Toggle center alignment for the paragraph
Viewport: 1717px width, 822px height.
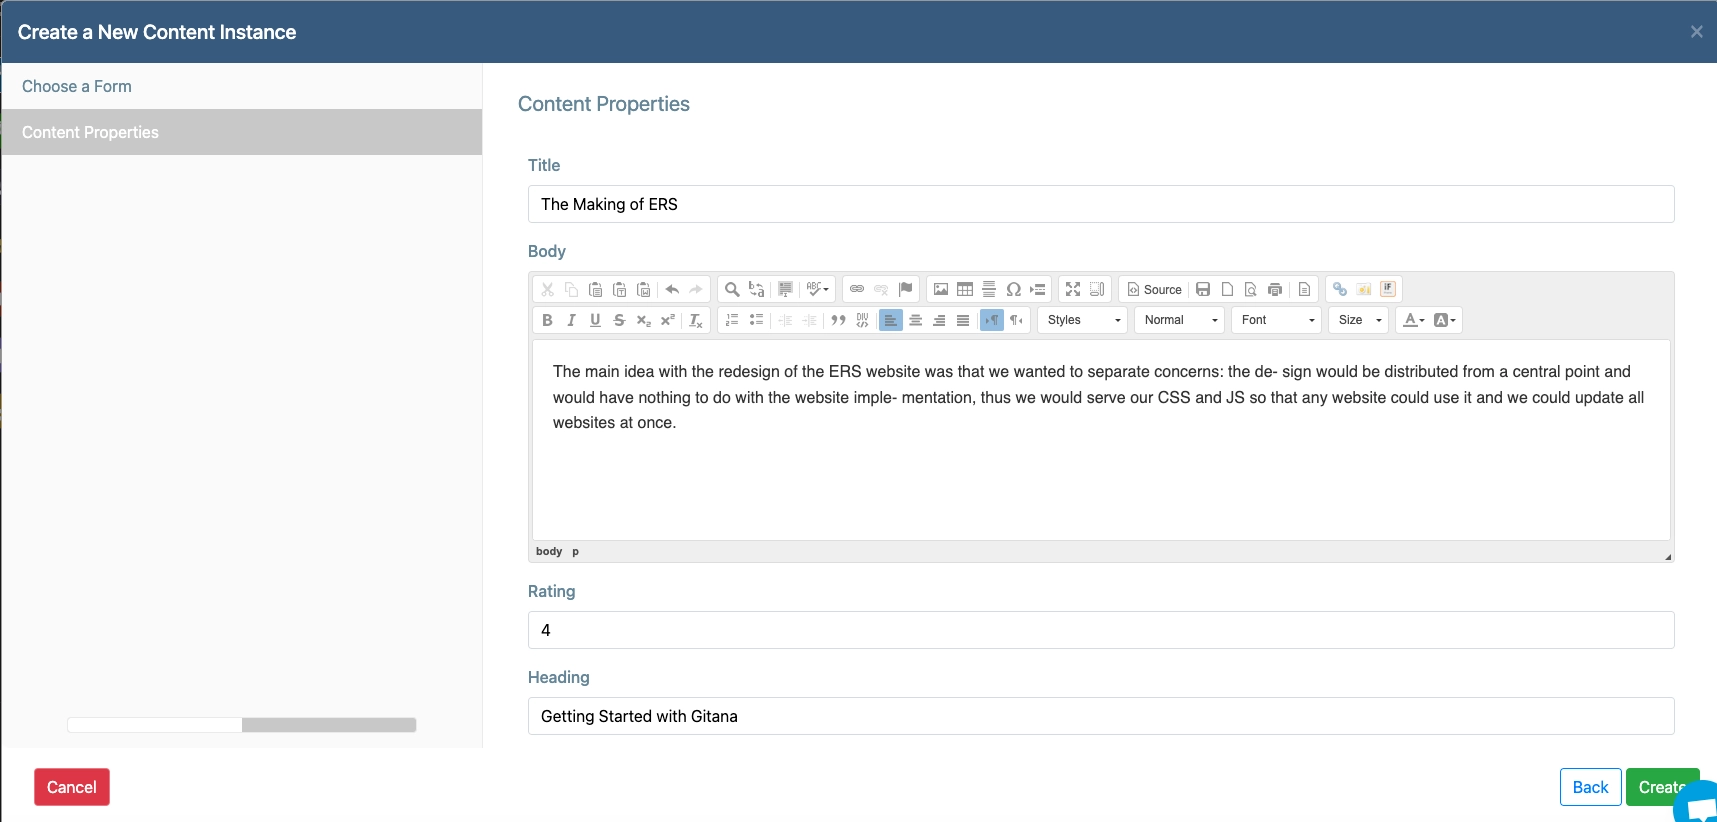click(x=915, y=321)
